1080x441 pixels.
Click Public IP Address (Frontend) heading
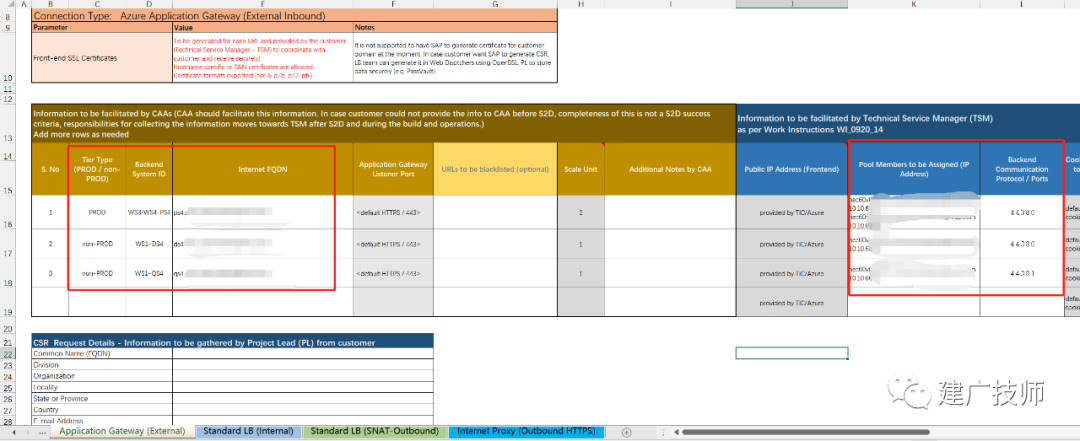792,169
